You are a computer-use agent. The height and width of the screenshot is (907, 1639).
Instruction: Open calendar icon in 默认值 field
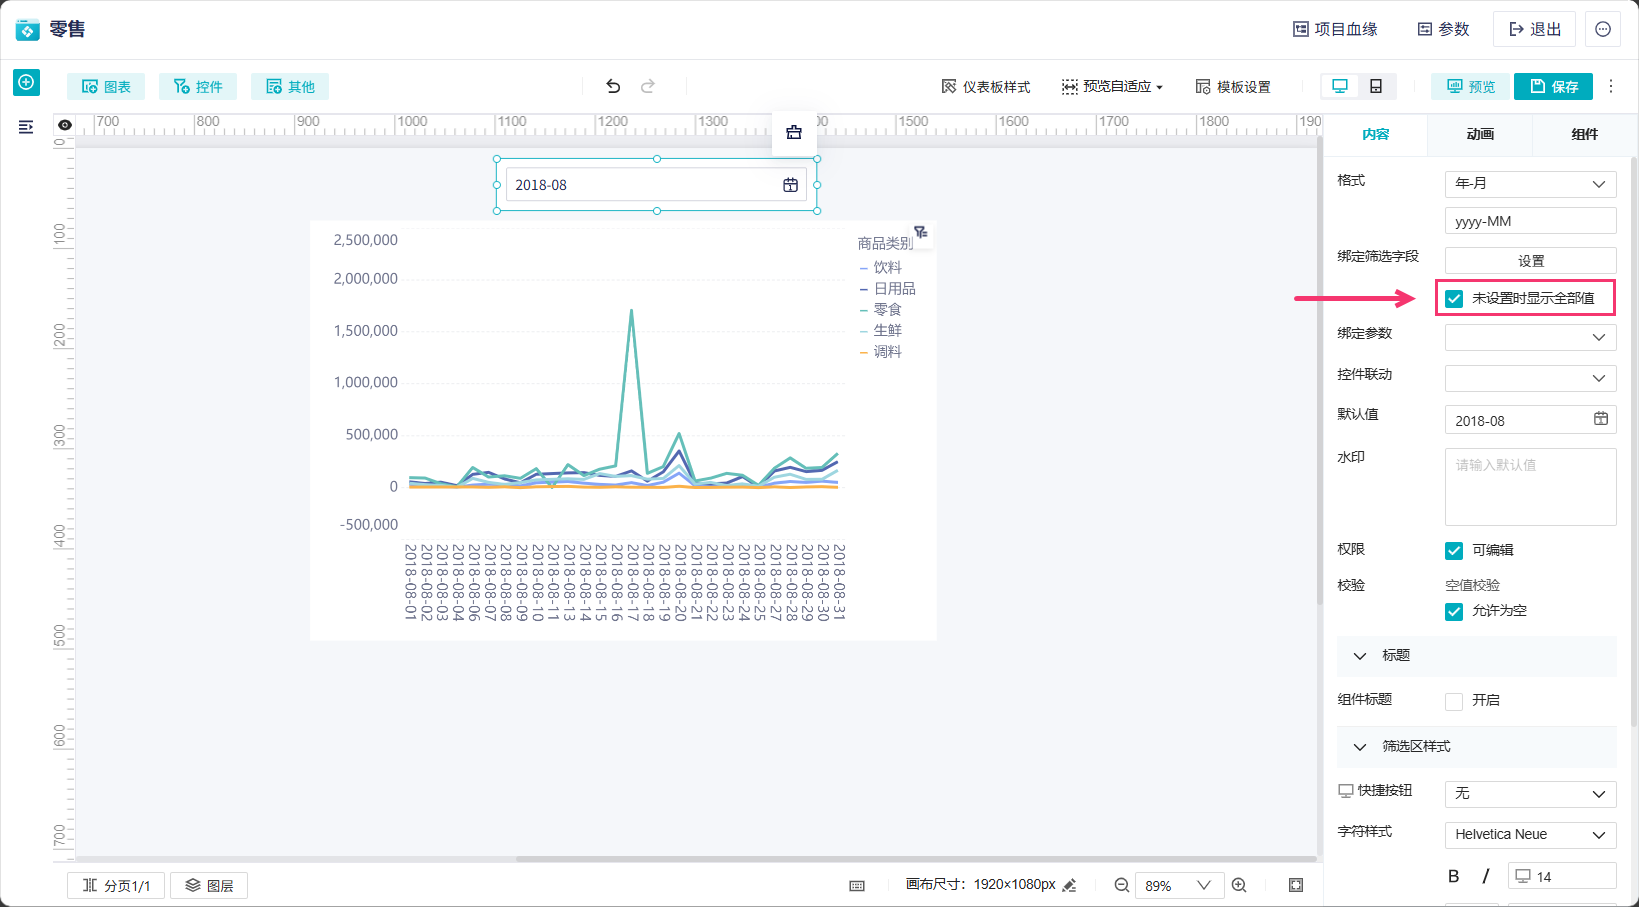click(x=1601, y=419)
